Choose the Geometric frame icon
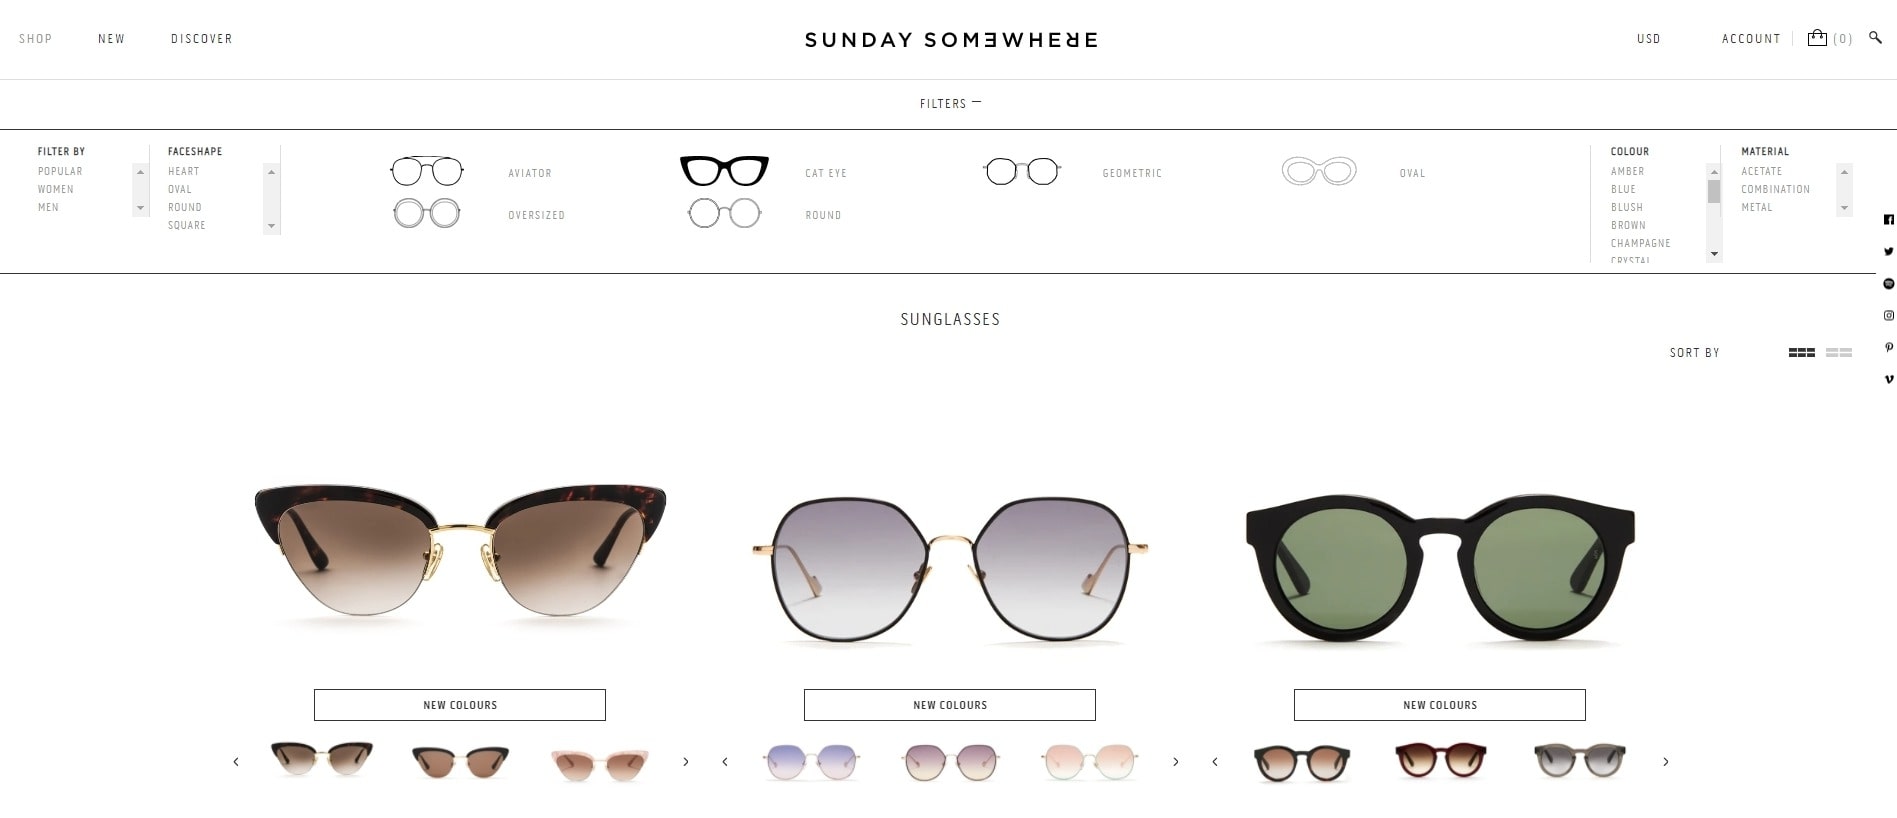 [x=1021, y=171]
